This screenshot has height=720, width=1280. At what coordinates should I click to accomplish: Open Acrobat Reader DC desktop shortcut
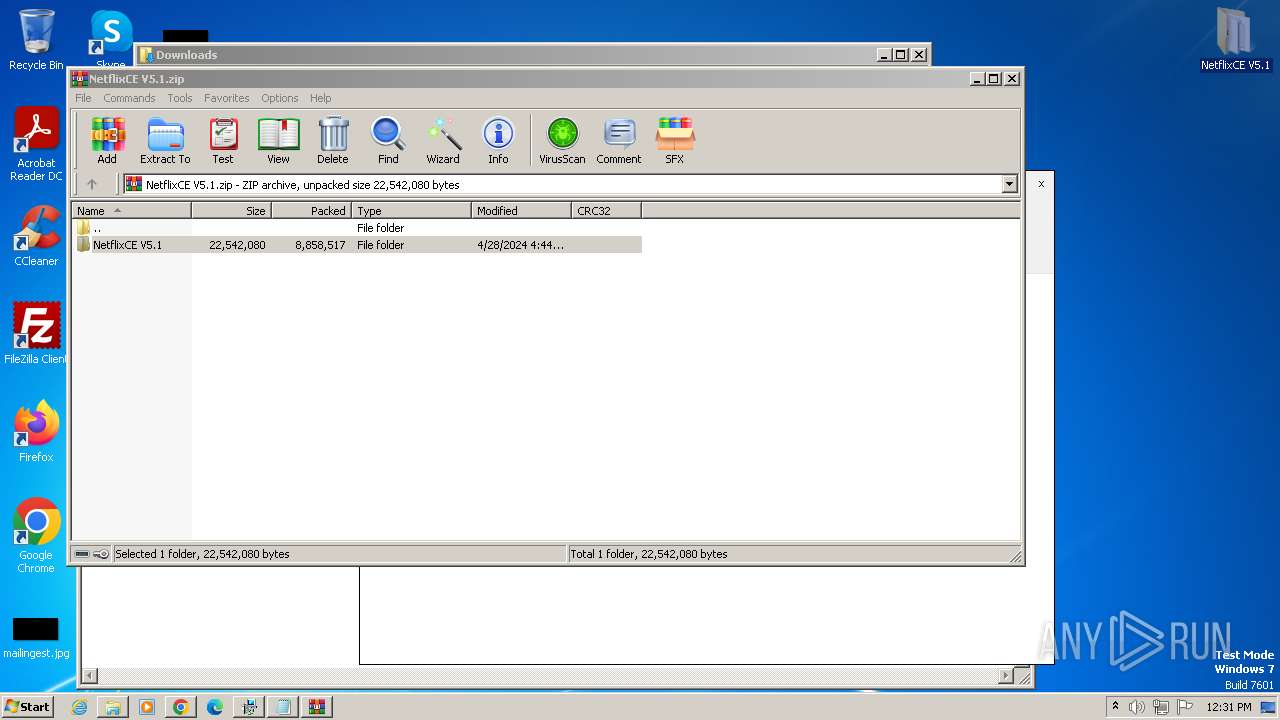pos(36,145)
